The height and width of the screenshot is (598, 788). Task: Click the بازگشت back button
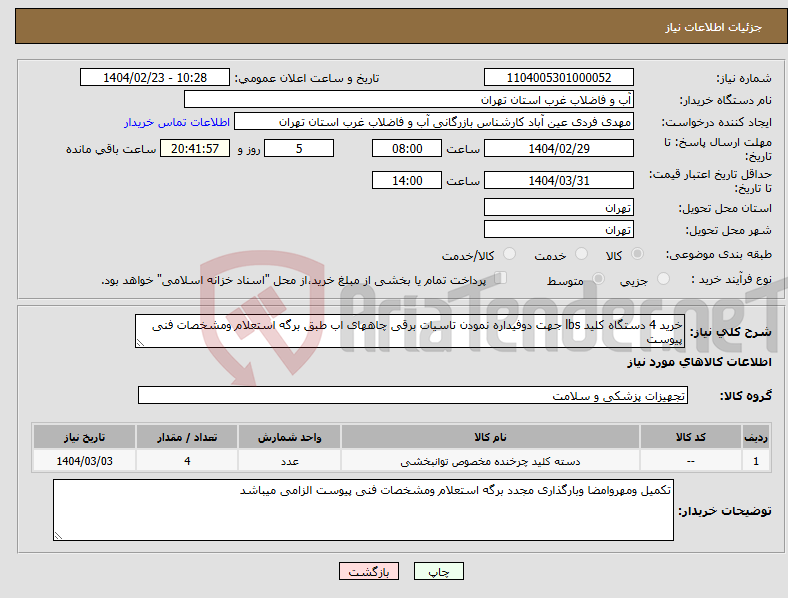pos(369,571)
